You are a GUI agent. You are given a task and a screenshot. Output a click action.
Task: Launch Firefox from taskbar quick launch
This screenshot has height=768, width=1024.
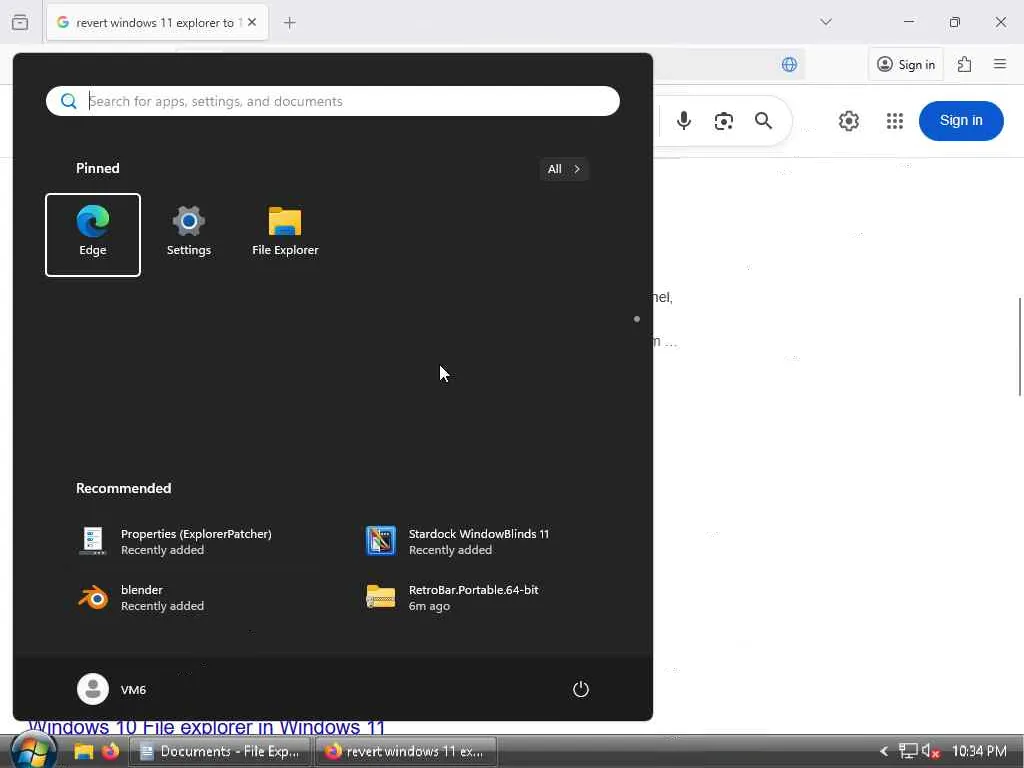(110, 752)
